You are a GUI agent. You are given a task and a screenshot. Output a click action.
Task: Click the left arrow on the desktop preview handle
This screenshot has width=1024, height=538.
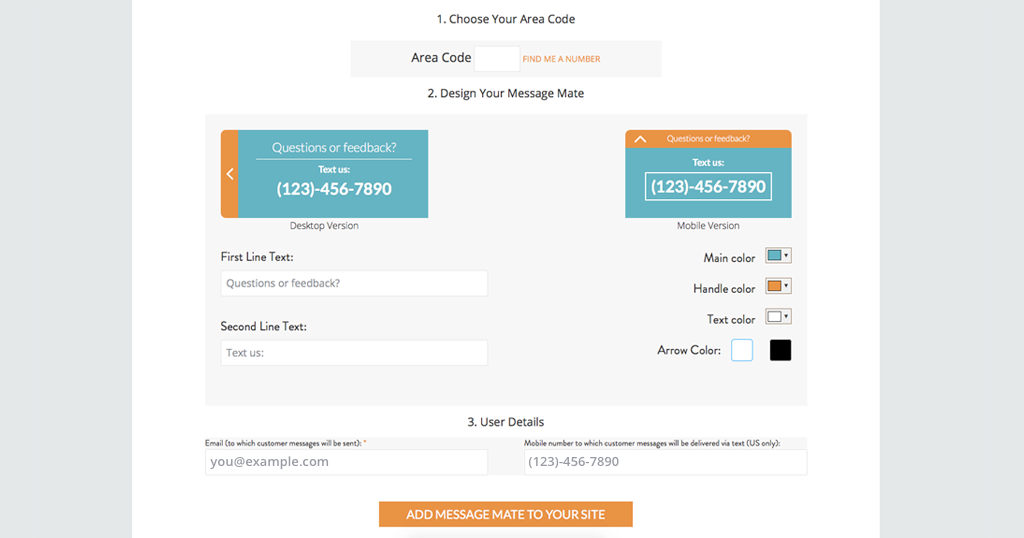pos(229,174)
